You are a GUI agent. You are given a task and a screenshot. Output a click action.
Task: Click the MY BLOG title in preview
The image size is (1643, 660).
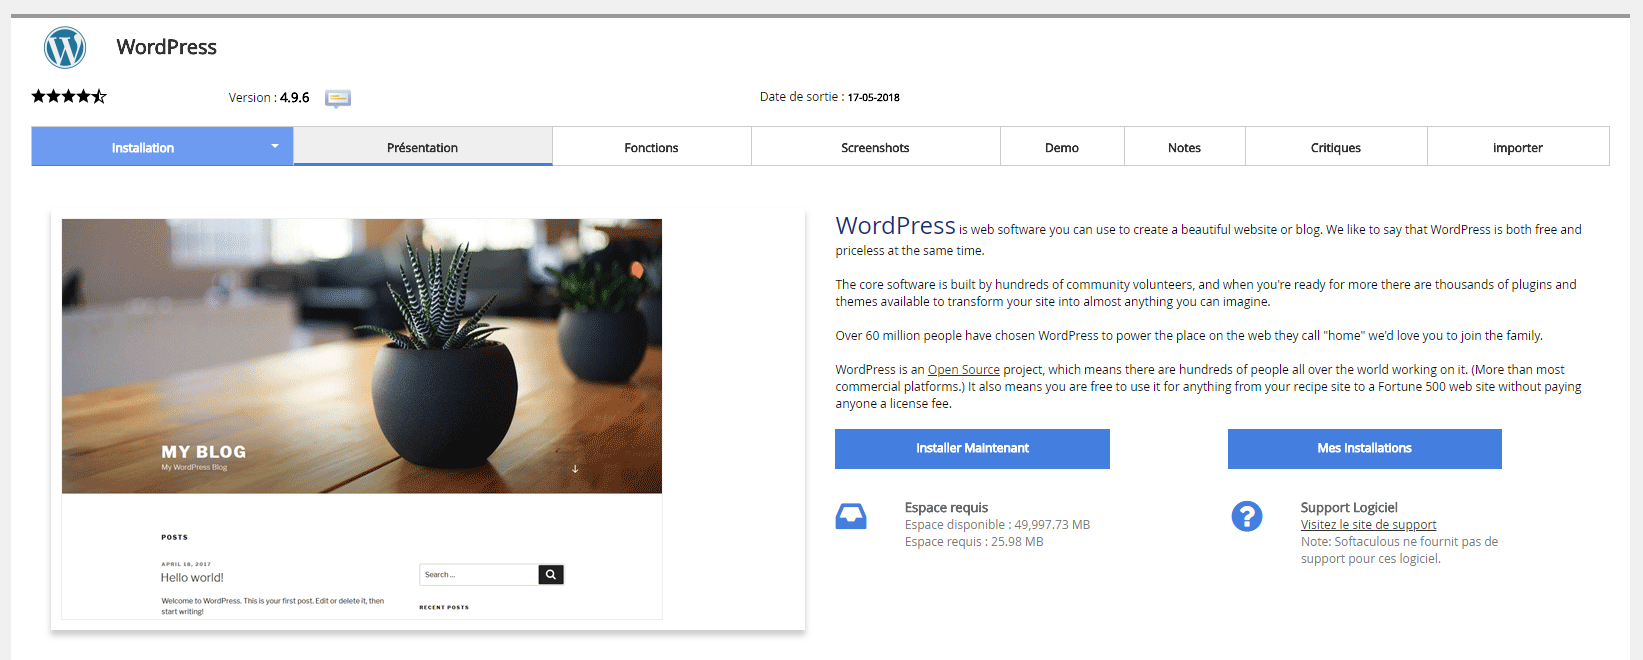(x=203, y=452)
